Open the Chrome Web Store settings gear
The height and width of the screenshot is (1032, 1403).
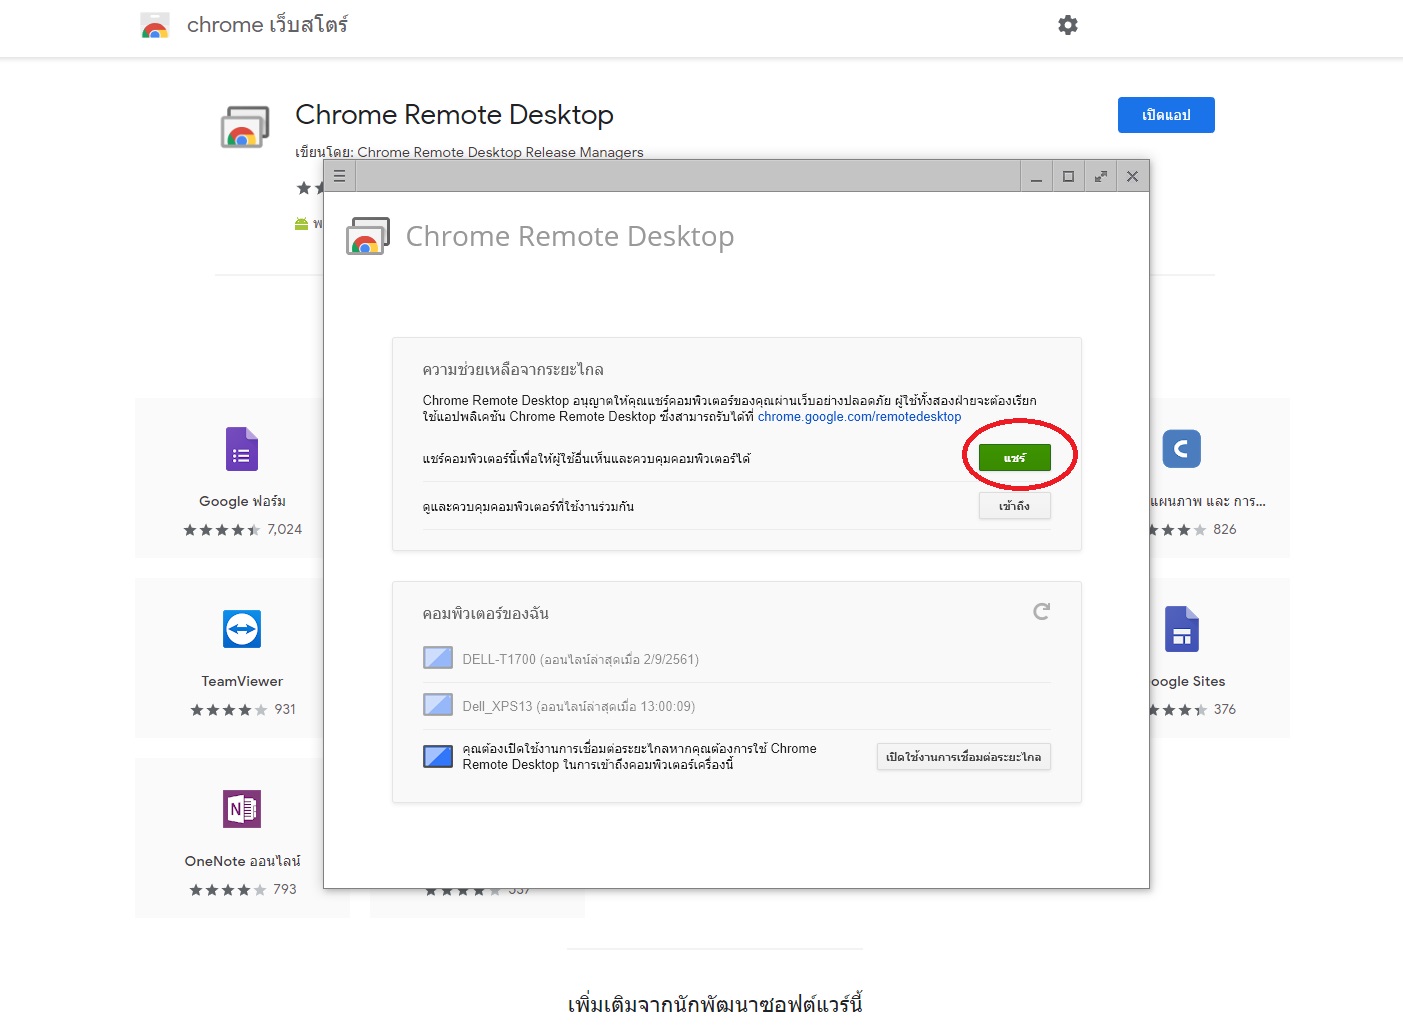(1068, 25)
